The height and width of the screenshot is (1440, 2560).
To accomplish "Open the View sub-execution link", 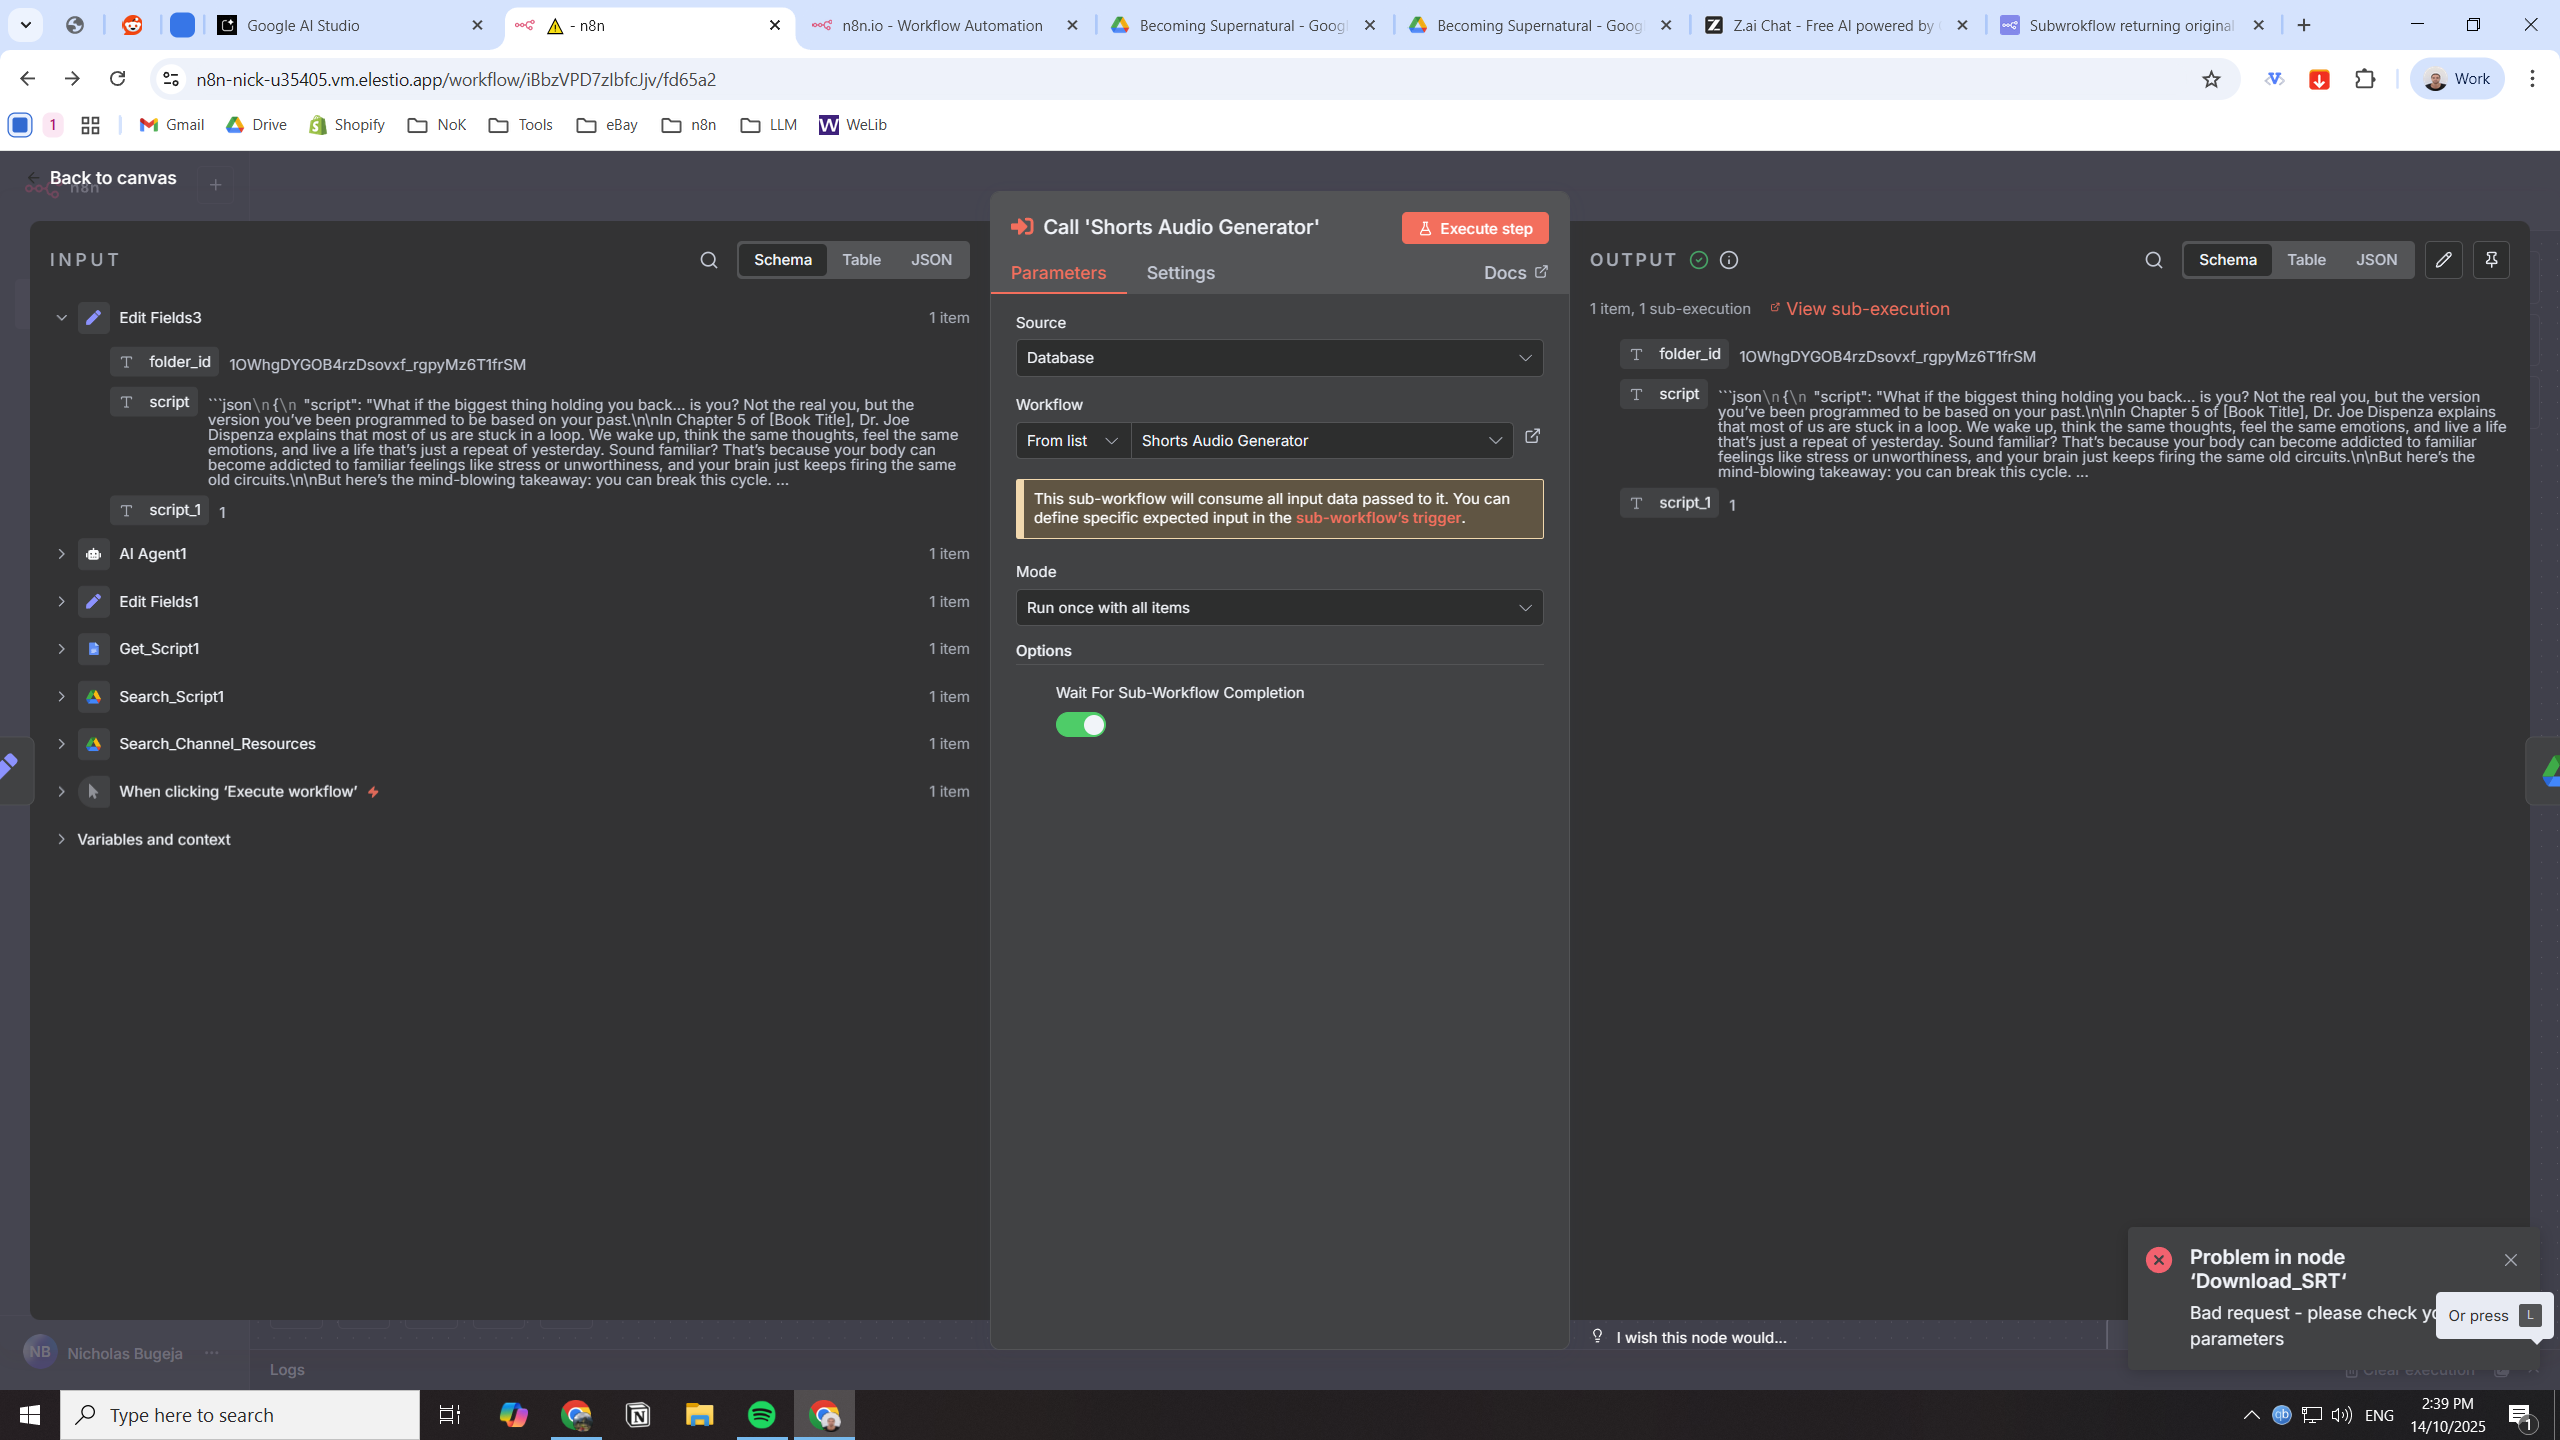I will pyautogui.click(x=1866, y=309).
